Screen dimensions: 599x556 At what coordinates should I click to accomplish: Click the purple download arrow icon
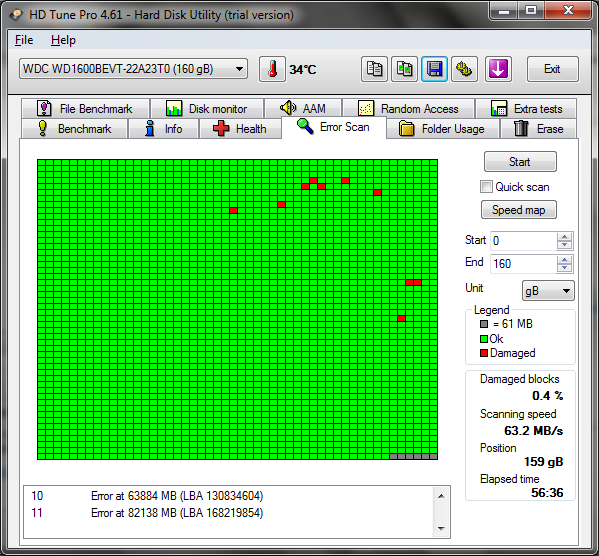pos(498,69)
